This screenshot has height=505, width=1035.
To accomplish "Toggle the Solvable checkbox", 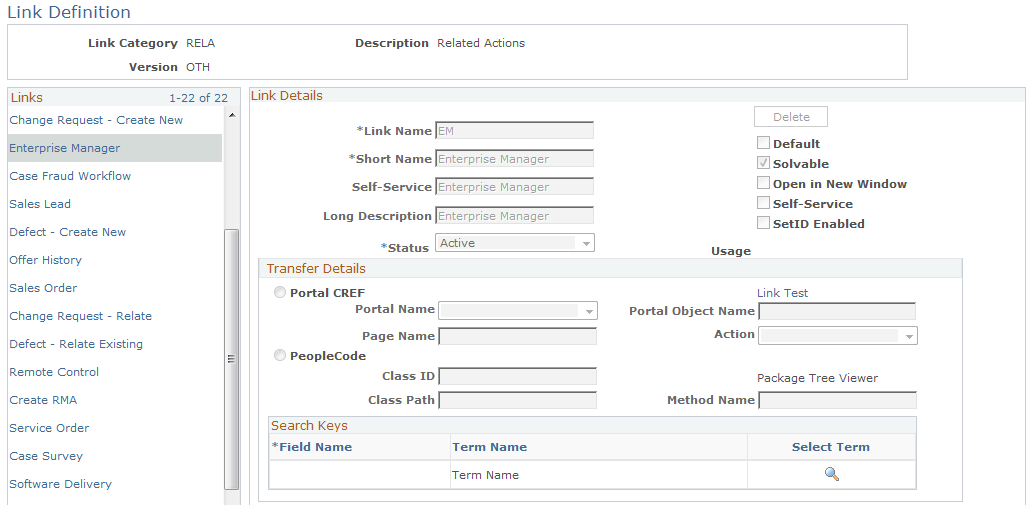I will pyautogui.click(x=763, y=163).
